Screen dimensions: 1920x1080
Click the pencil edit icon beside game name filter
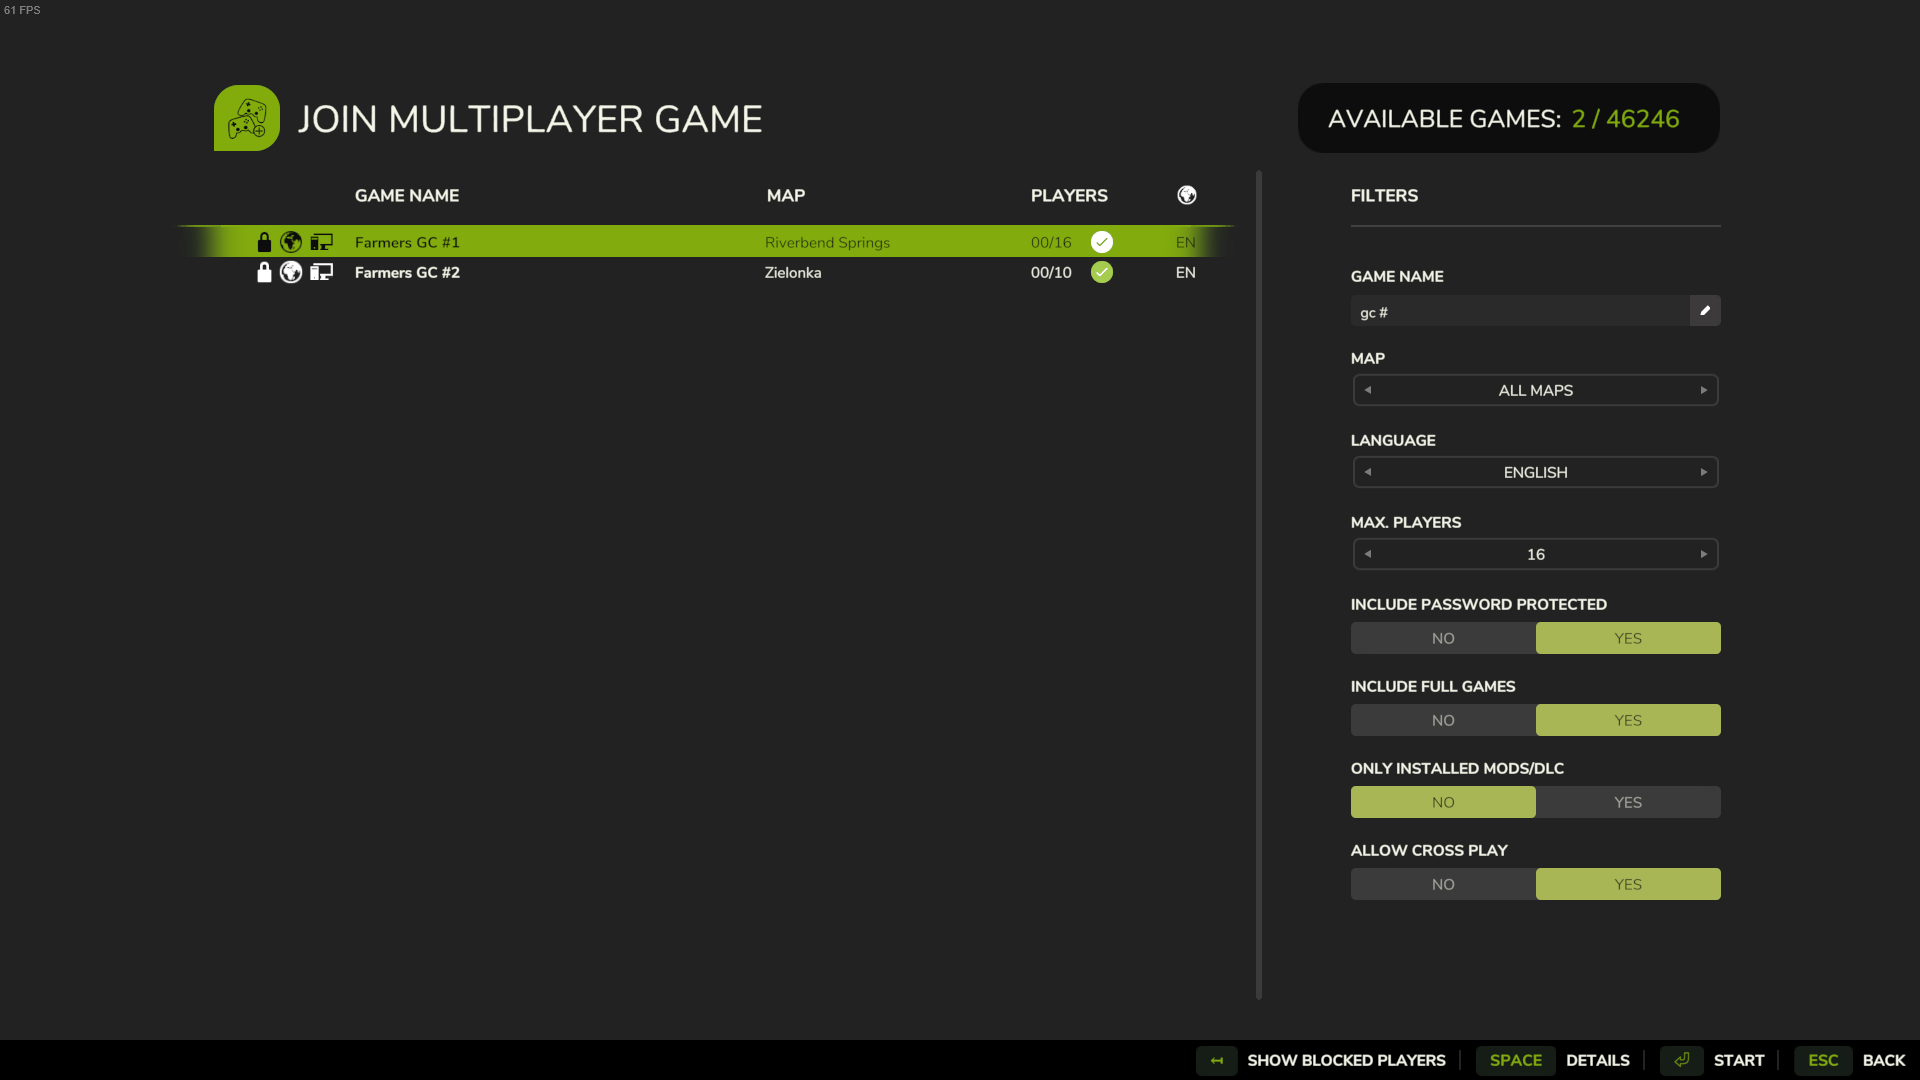point(1705,311)
